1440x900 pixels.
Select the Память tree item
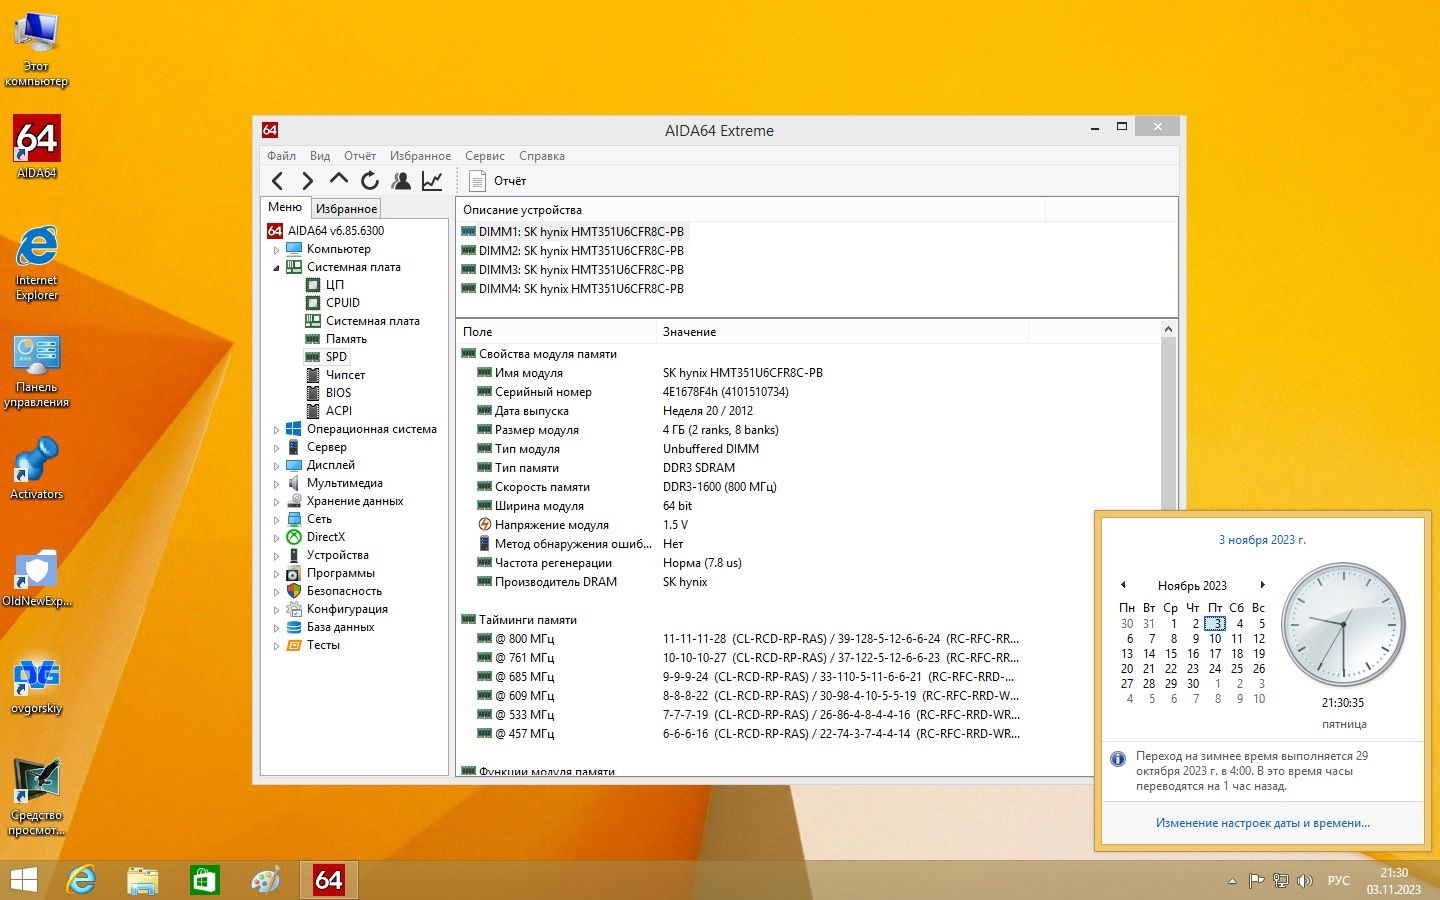tap(346, 339)
